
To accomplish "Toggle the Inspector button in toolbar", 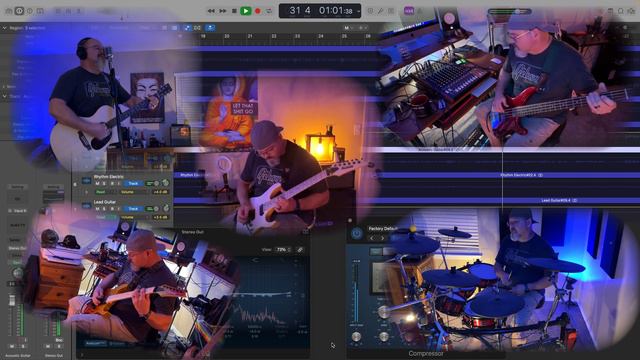I will point(19,11).
